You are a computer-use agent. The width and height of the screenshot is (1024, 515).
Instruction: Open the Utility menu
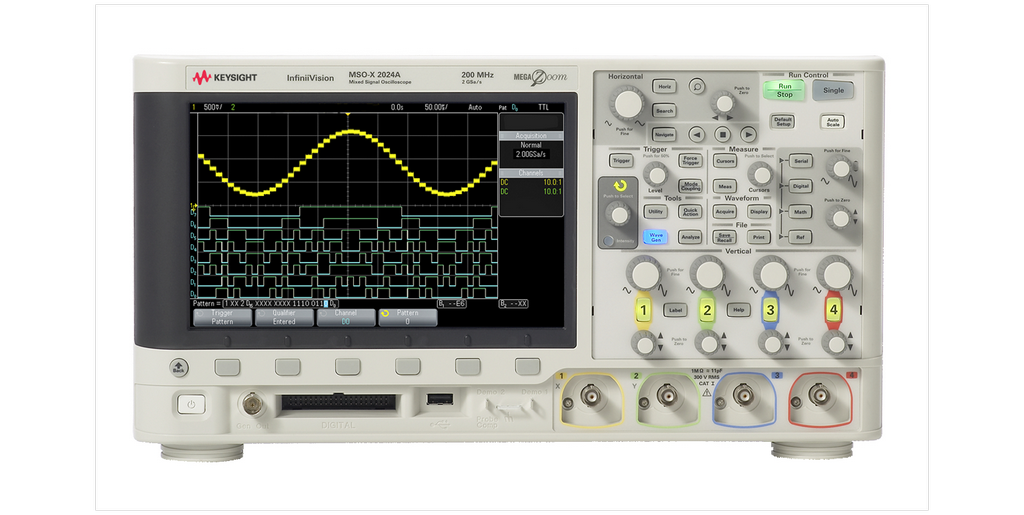[656, 212]
